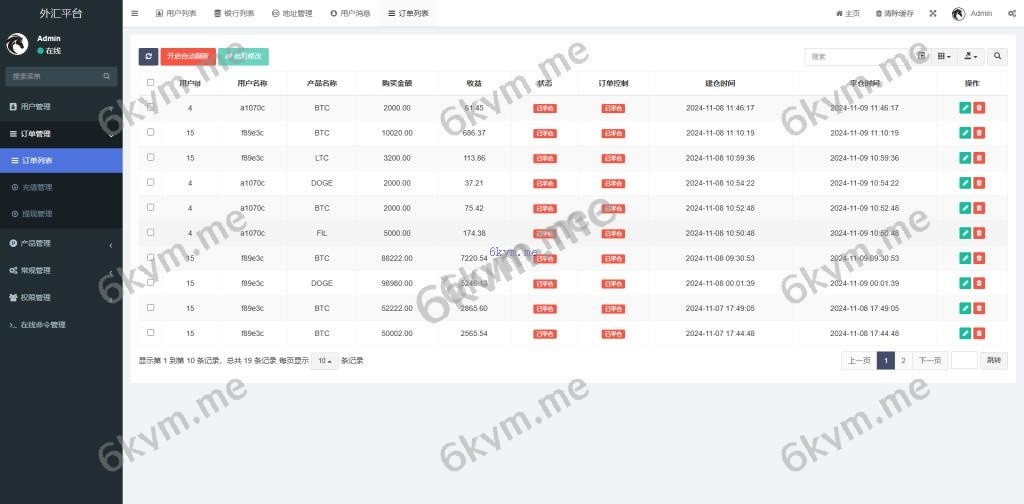The width and height of the screenshot is (1024, 504).
Task: Delete the DOGE order with amount 98980.00
Action: pos(979,283)
